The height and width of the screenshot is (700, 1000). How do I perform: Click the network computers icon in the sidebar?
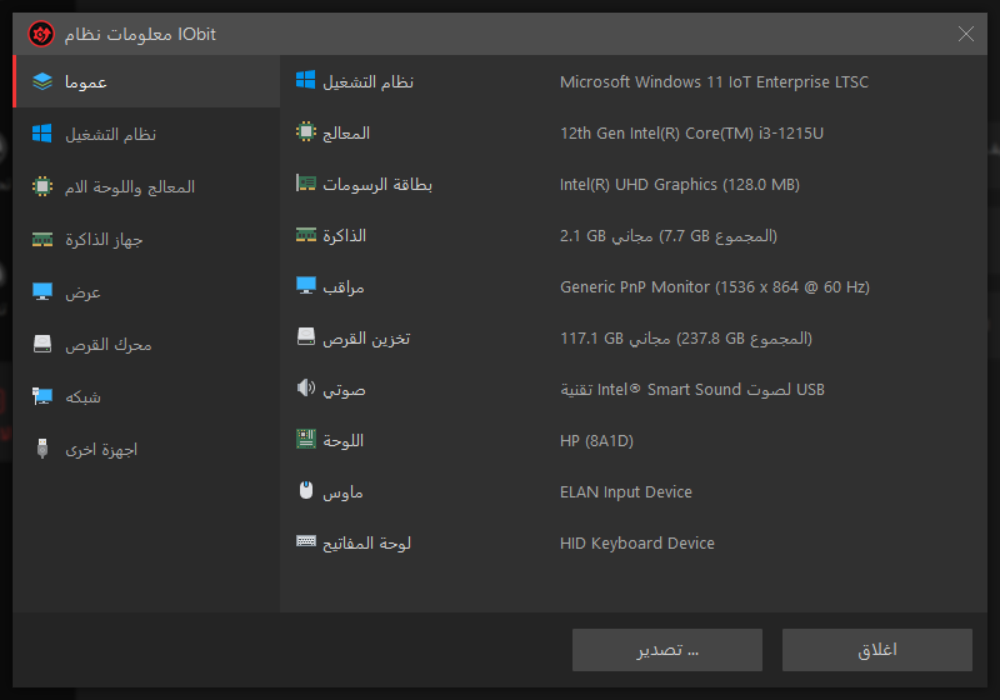click(43, 397)
